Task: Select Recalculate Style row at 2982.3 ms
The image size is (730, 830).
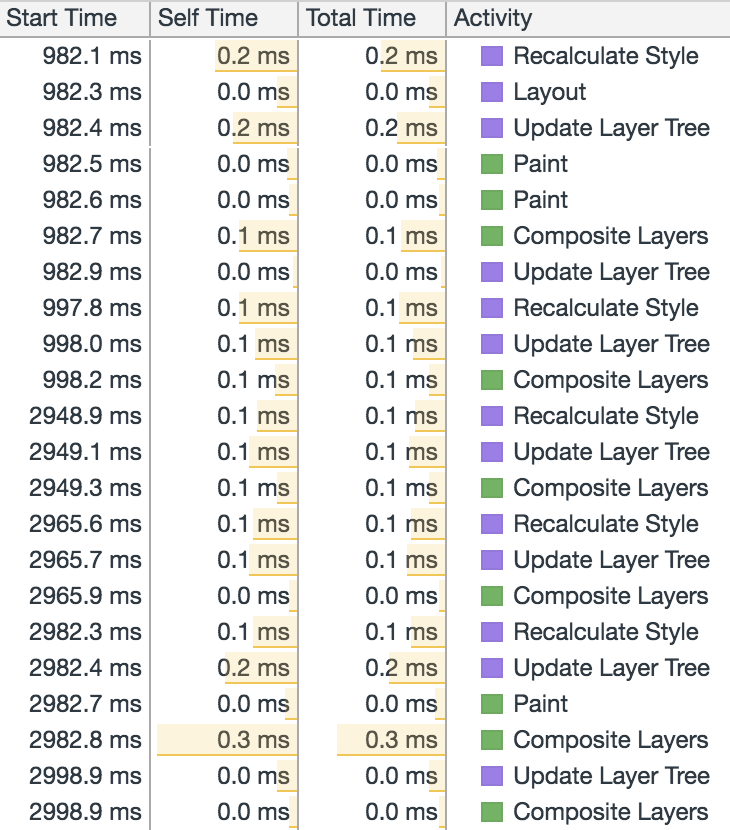Action: (365, 631)
